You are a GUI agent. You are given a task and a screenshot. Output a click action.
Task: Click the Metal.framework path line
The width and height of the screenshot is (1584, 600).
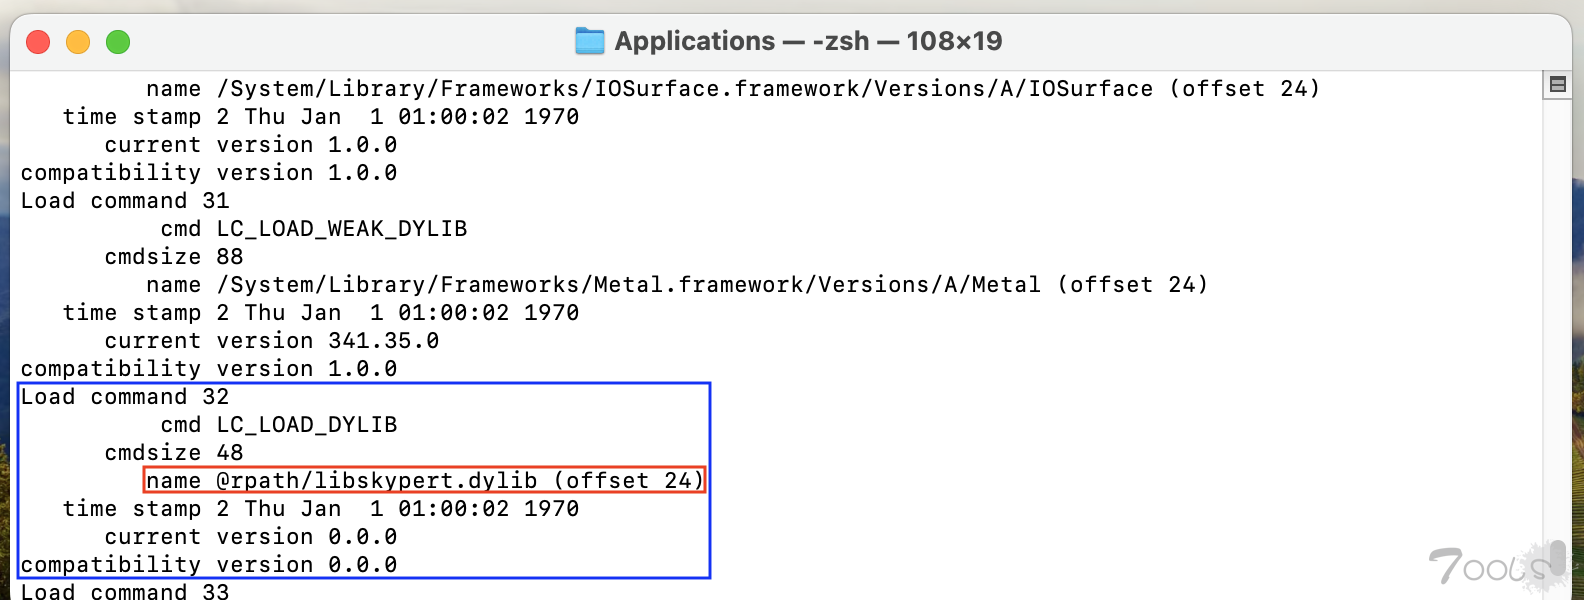(x=677, y=285)
